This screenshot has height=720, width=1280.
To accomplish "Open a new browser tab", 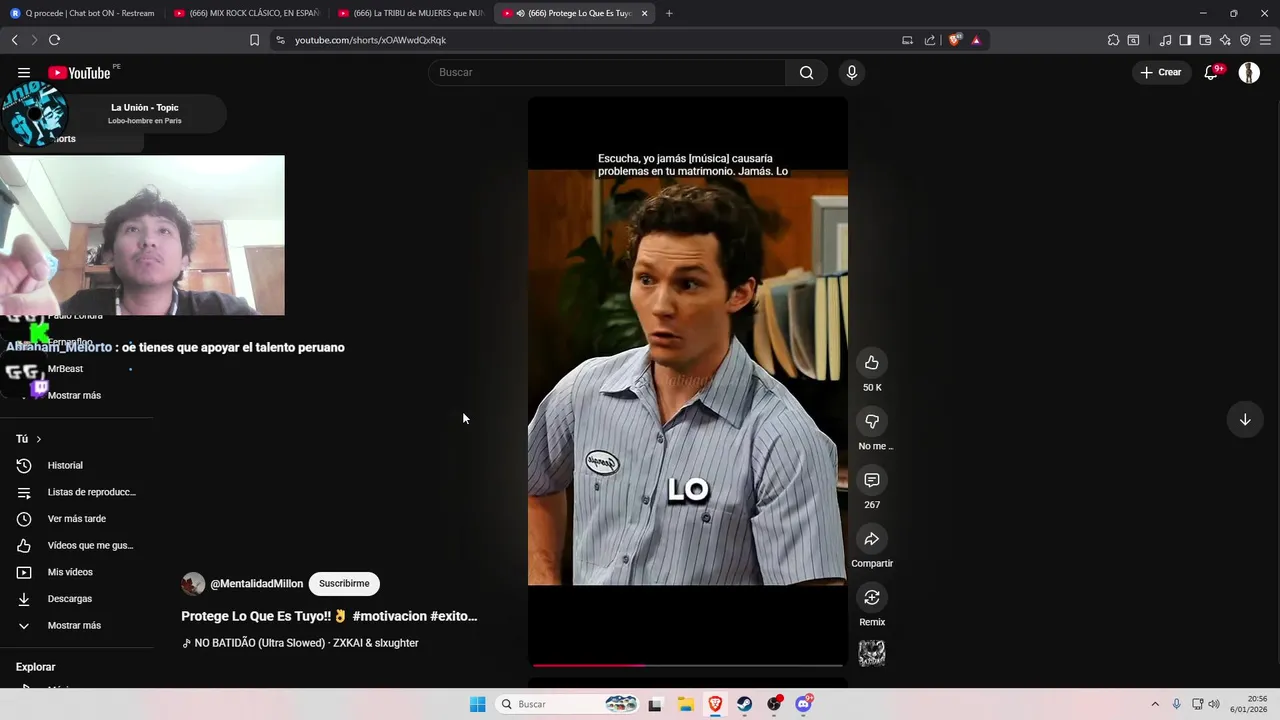I will pyautogui.click(x=669, y=13).
